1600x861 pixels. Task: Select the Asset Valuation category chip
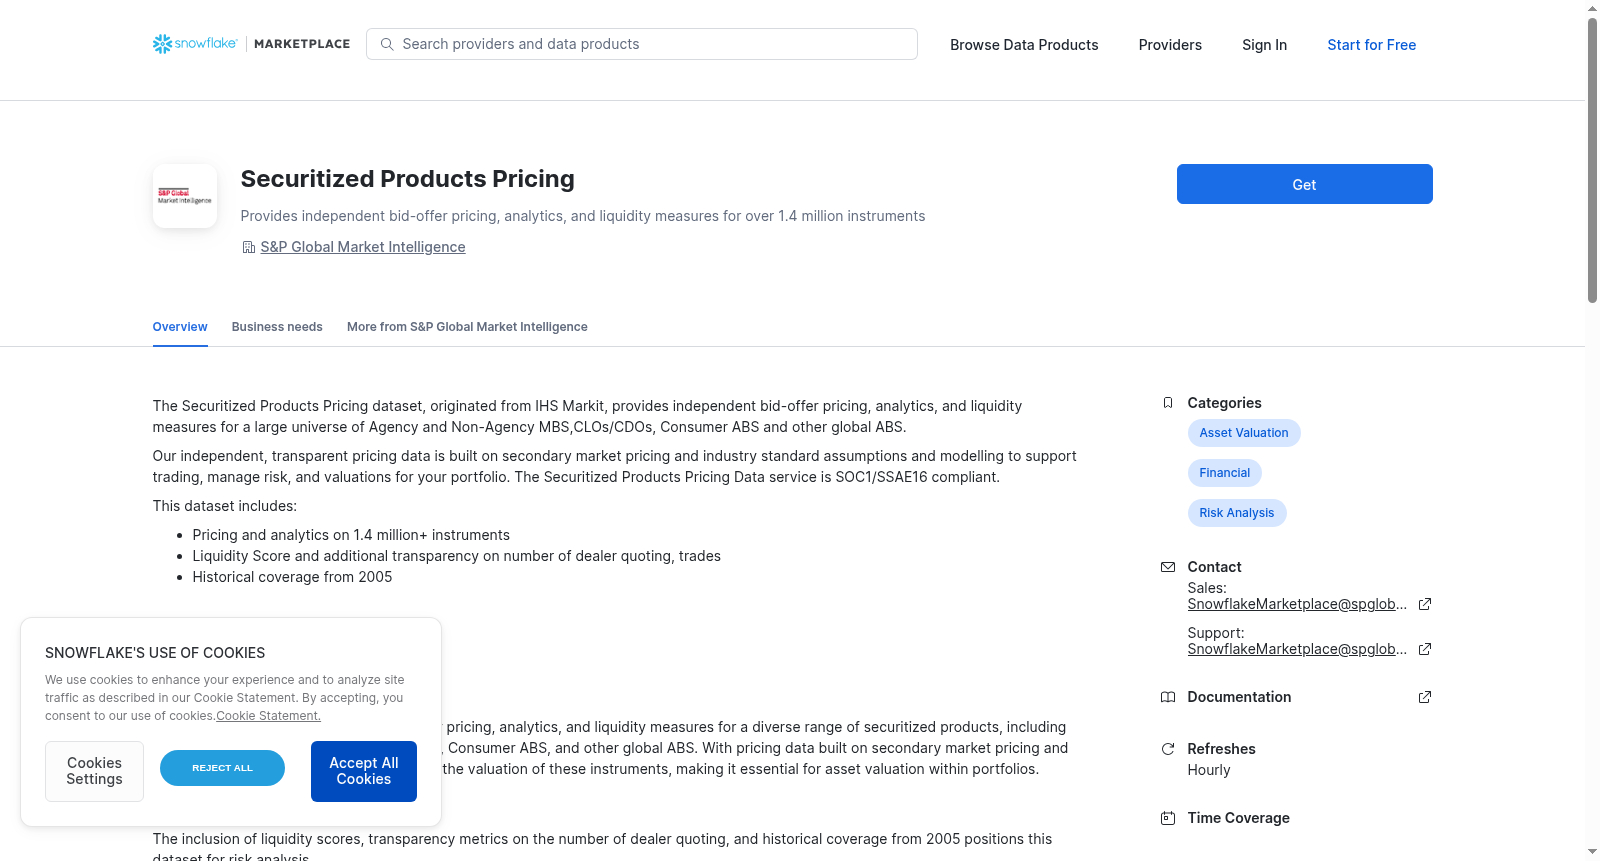coord(1244,433)
